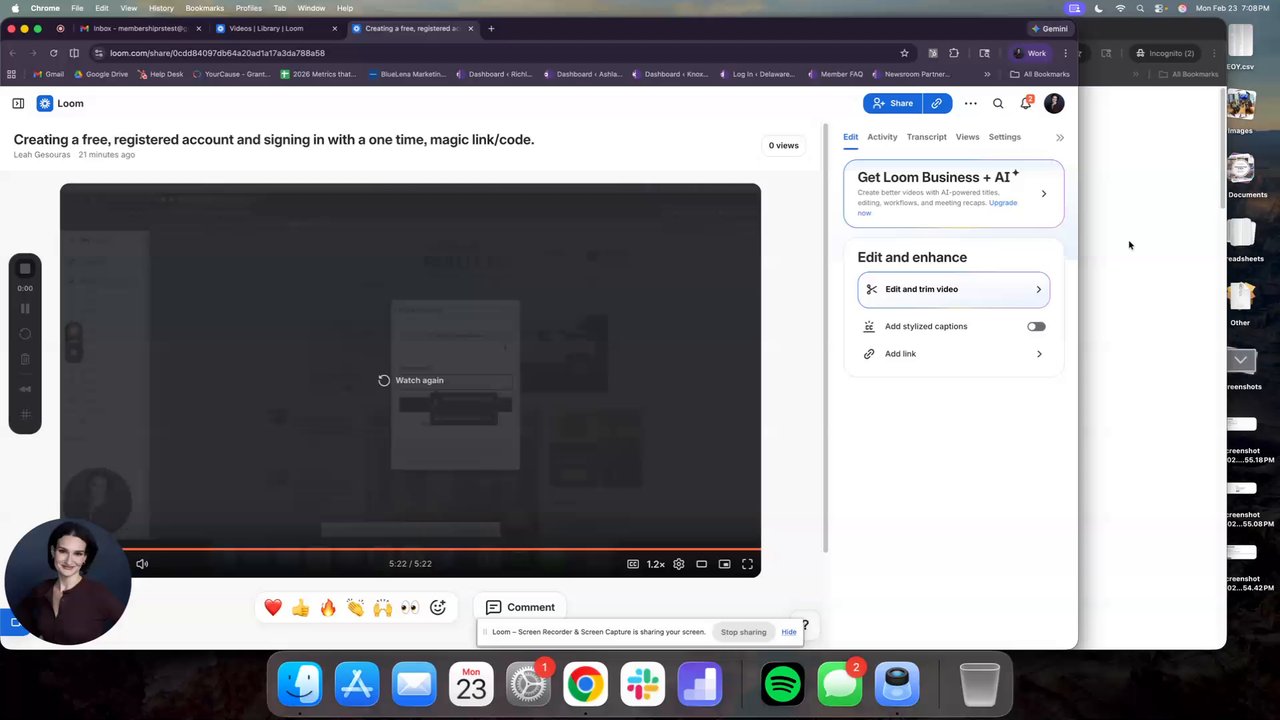
Task: Bookmark this page with the star icon
Action: pos(904,53)
